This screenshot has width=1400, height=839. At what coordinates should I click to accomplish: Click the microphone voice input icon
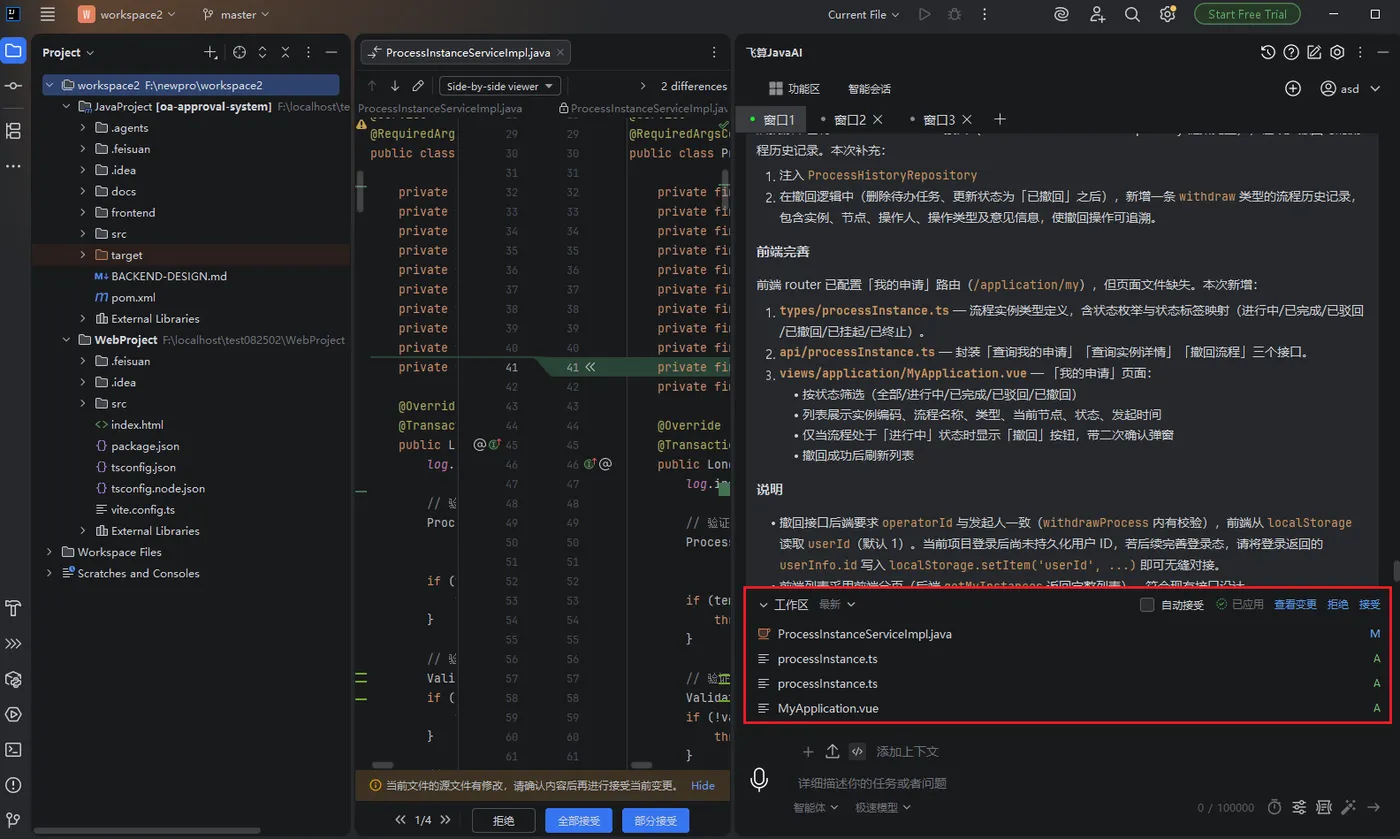click(x=760, y=778)
